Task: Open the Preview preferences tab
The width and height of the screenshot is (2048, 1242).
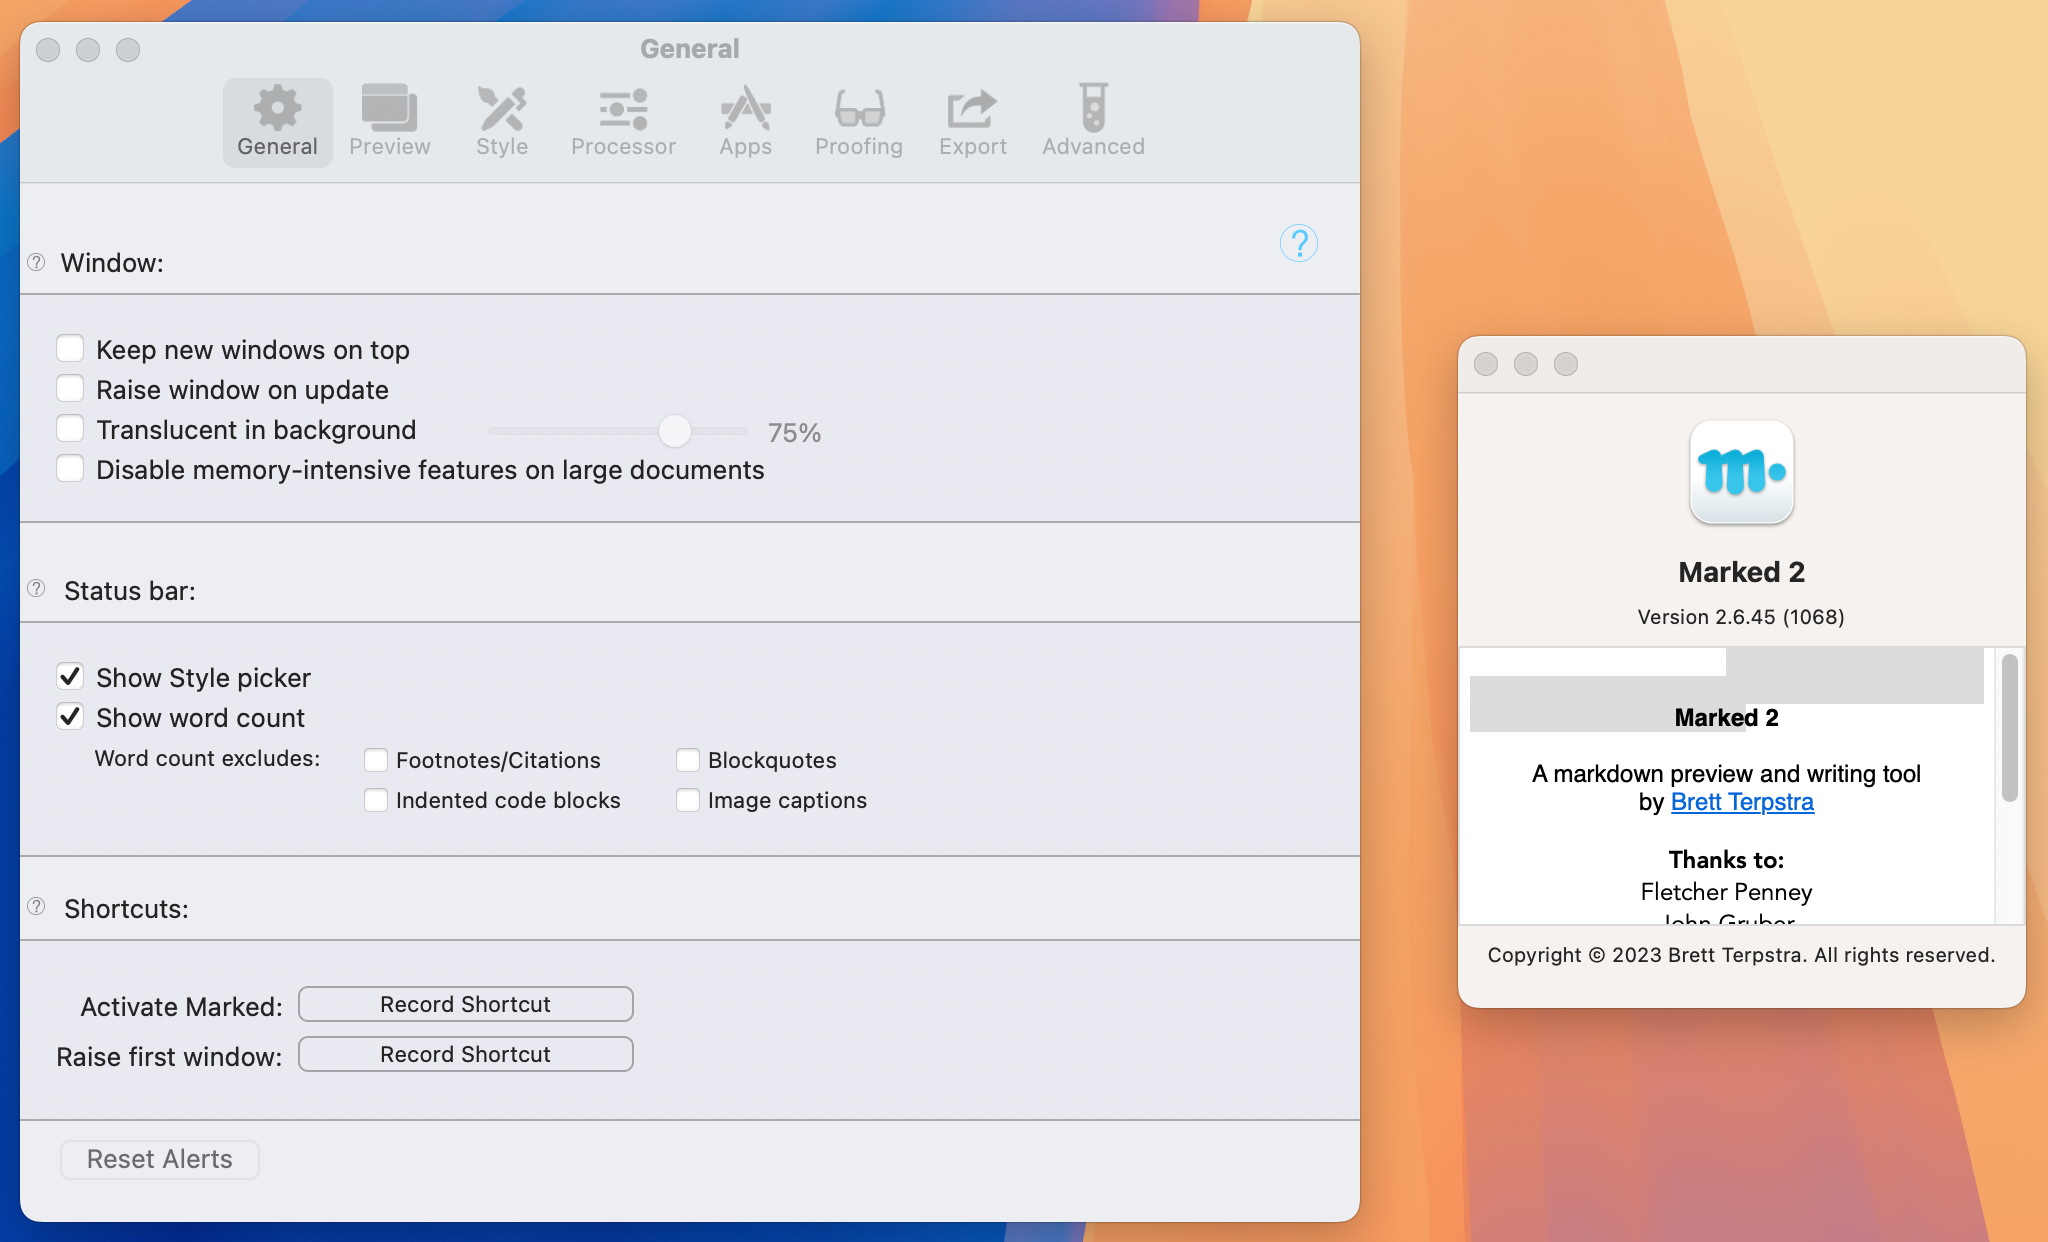Action: click(x=389, y=122)
